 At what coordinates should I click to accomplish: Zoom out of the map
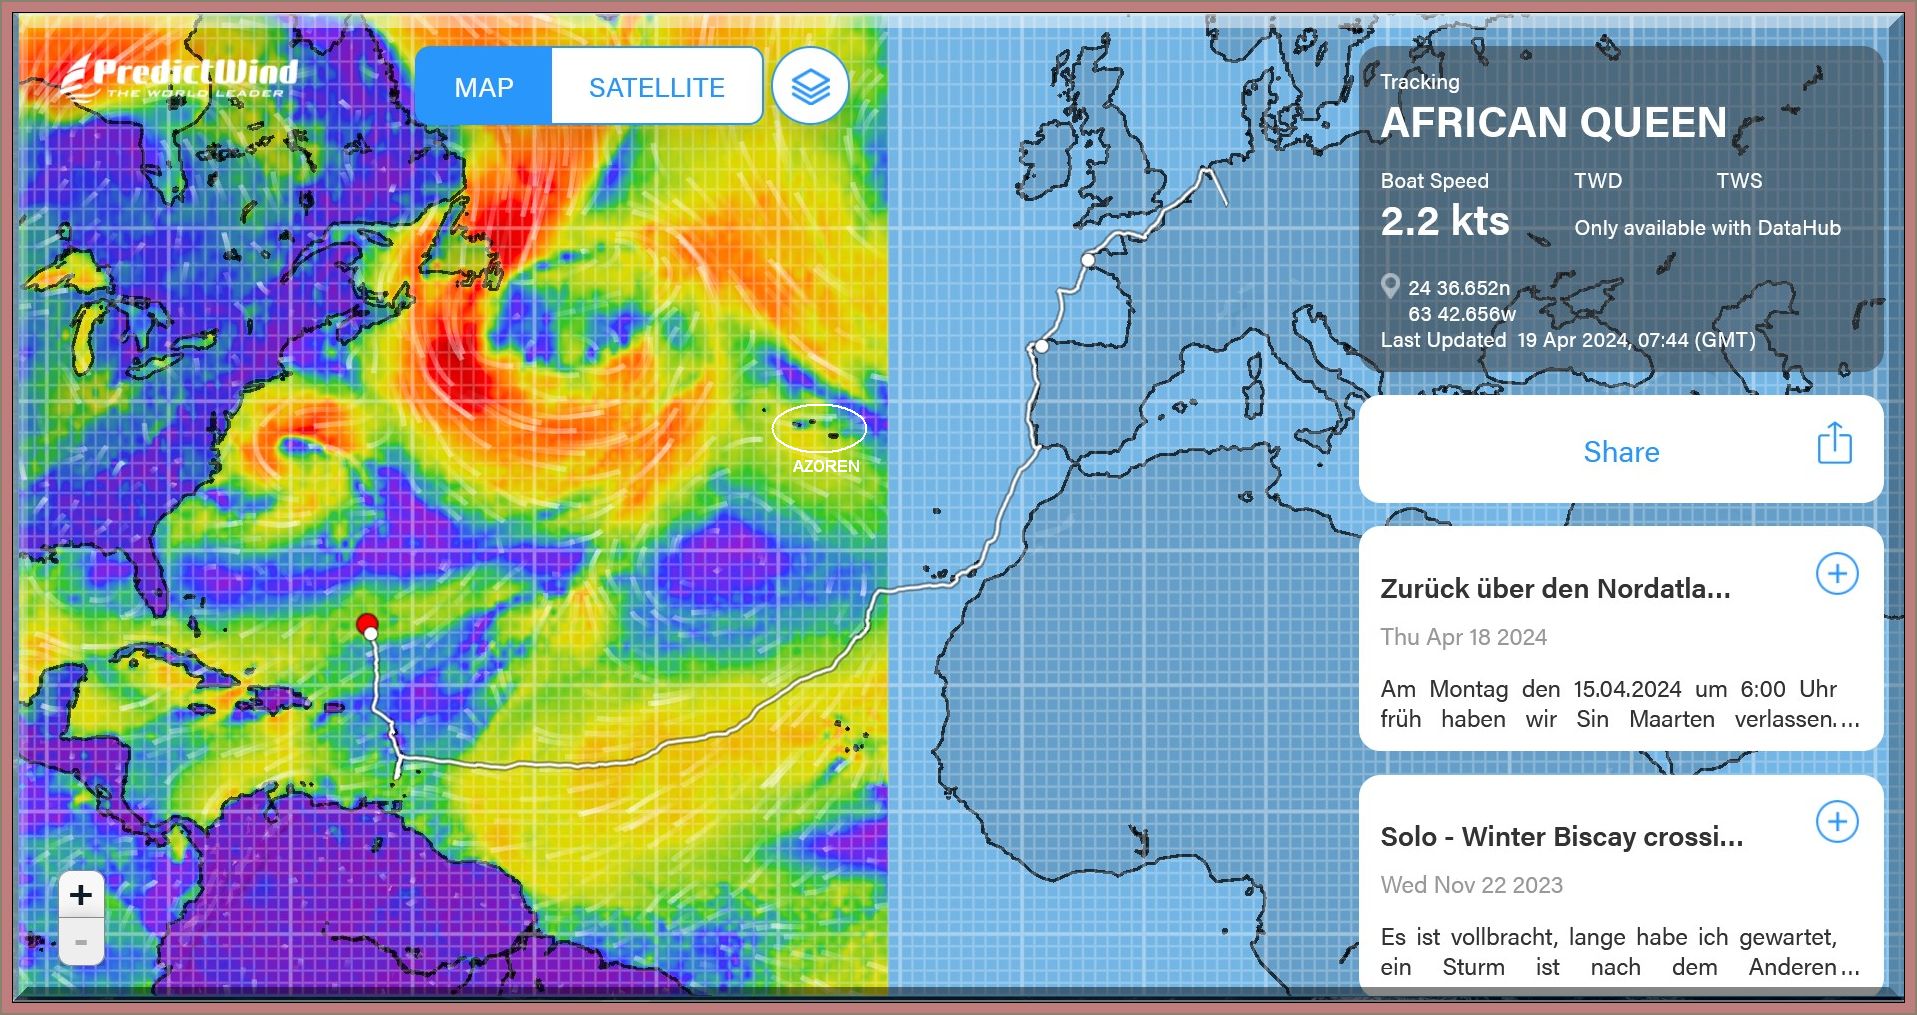[81, 943]
